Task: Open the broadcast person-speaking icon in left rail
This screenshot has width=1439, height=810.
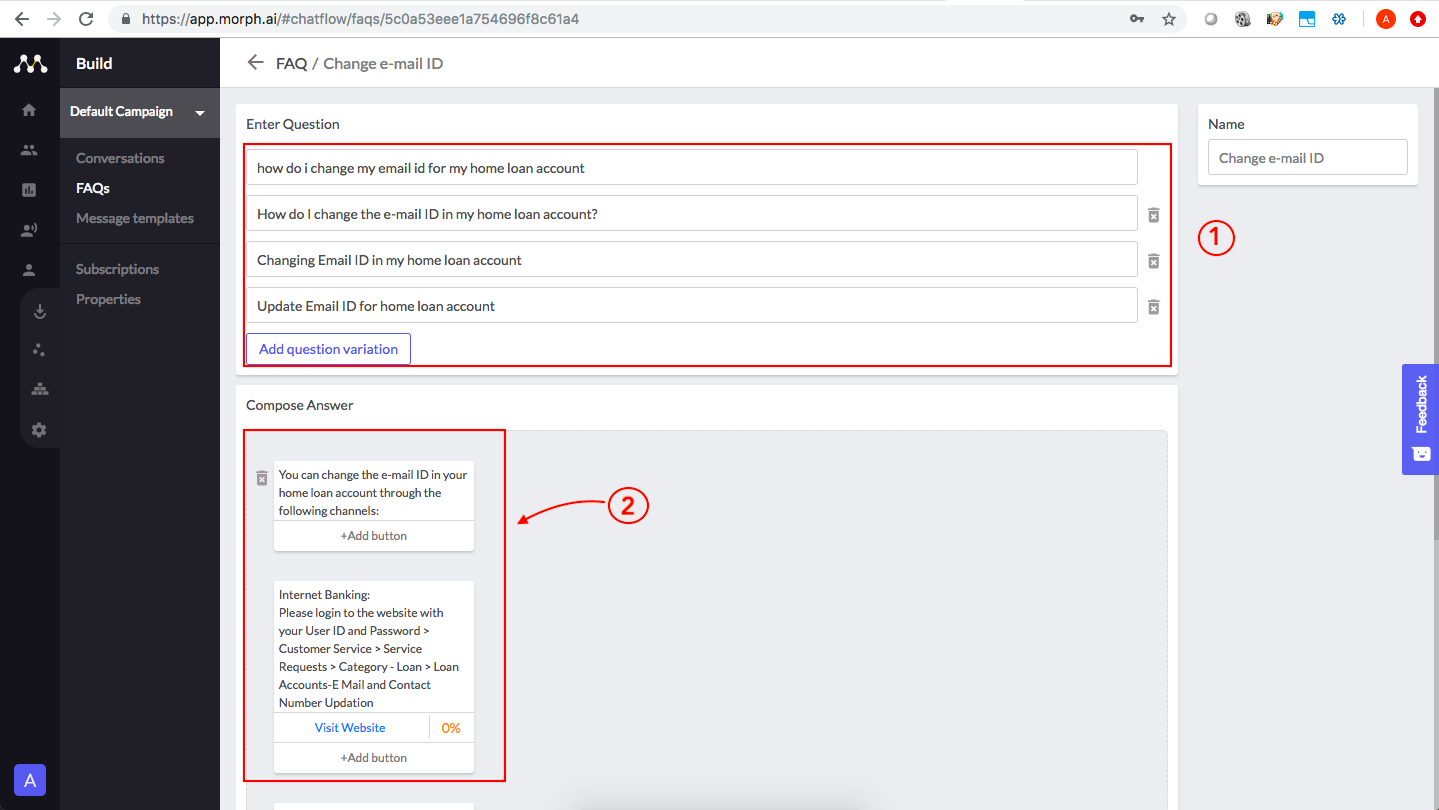Action: click(x=29, y=230)
